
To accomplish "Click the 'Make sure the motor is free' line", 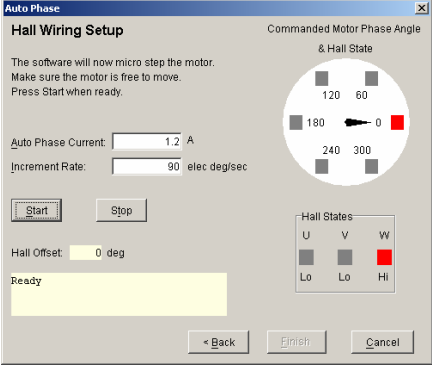I will click(x=96, y=77).
